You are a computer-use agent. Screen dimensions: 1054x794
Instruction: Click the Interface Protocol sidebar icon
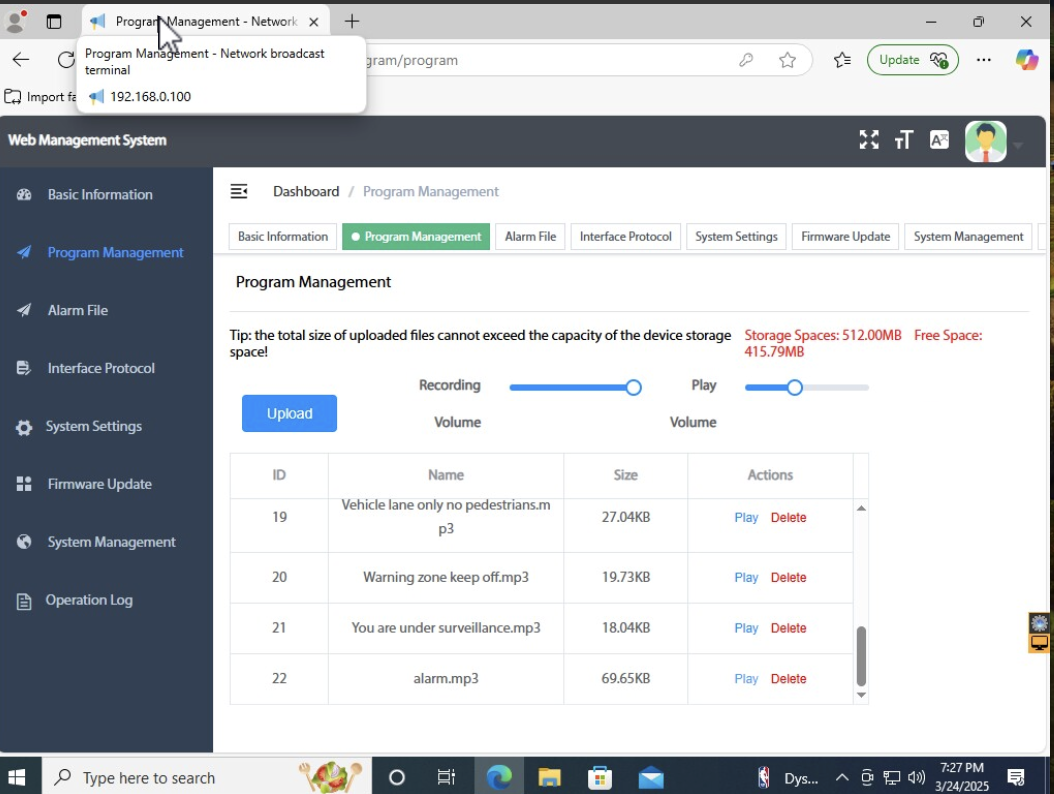click(24, 368)
